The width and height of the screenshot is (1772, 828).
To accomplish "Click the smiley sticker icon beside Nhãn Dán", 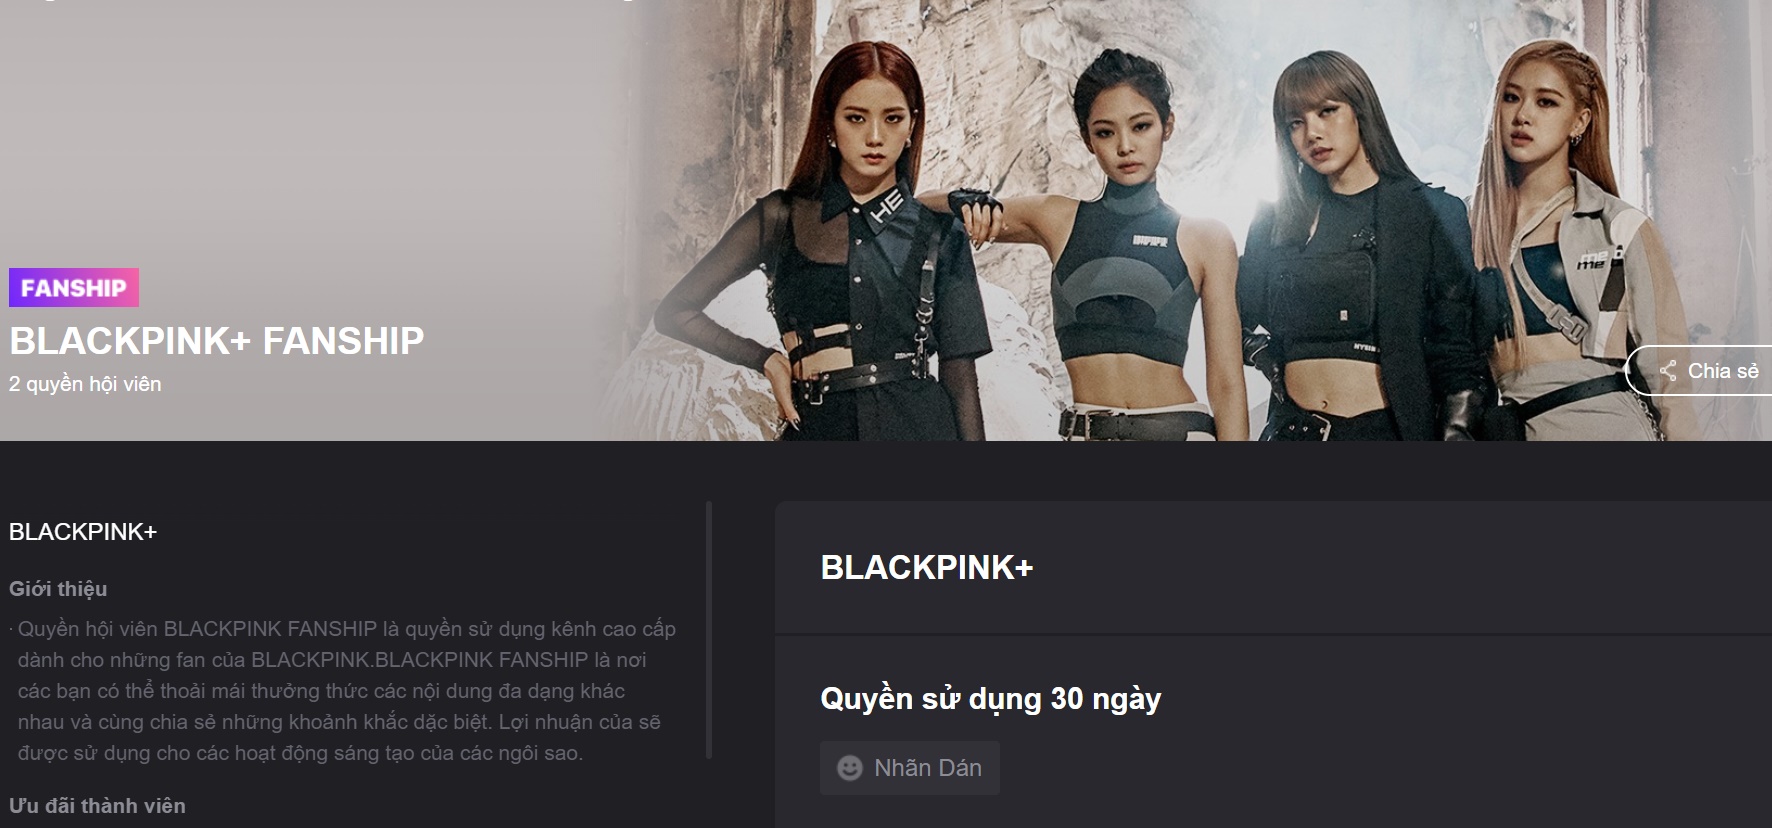I will (x=849, y=768).
